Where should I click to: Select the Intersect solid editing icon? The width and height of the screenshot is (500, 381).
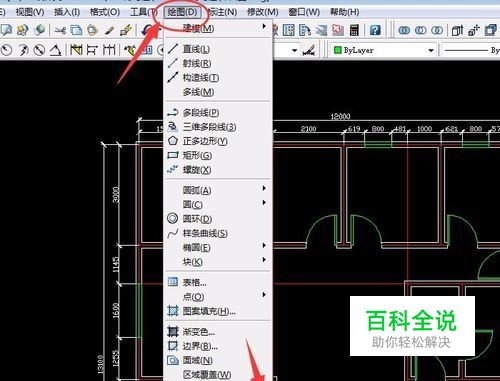[x=437, y=30]
